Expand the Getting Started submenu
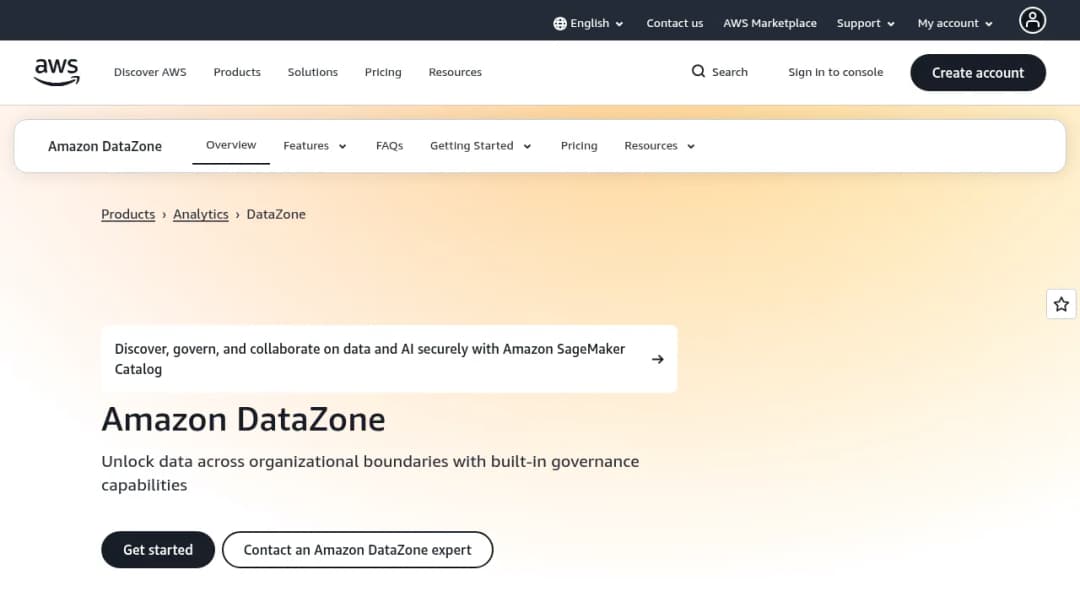 tap(480, 146)
